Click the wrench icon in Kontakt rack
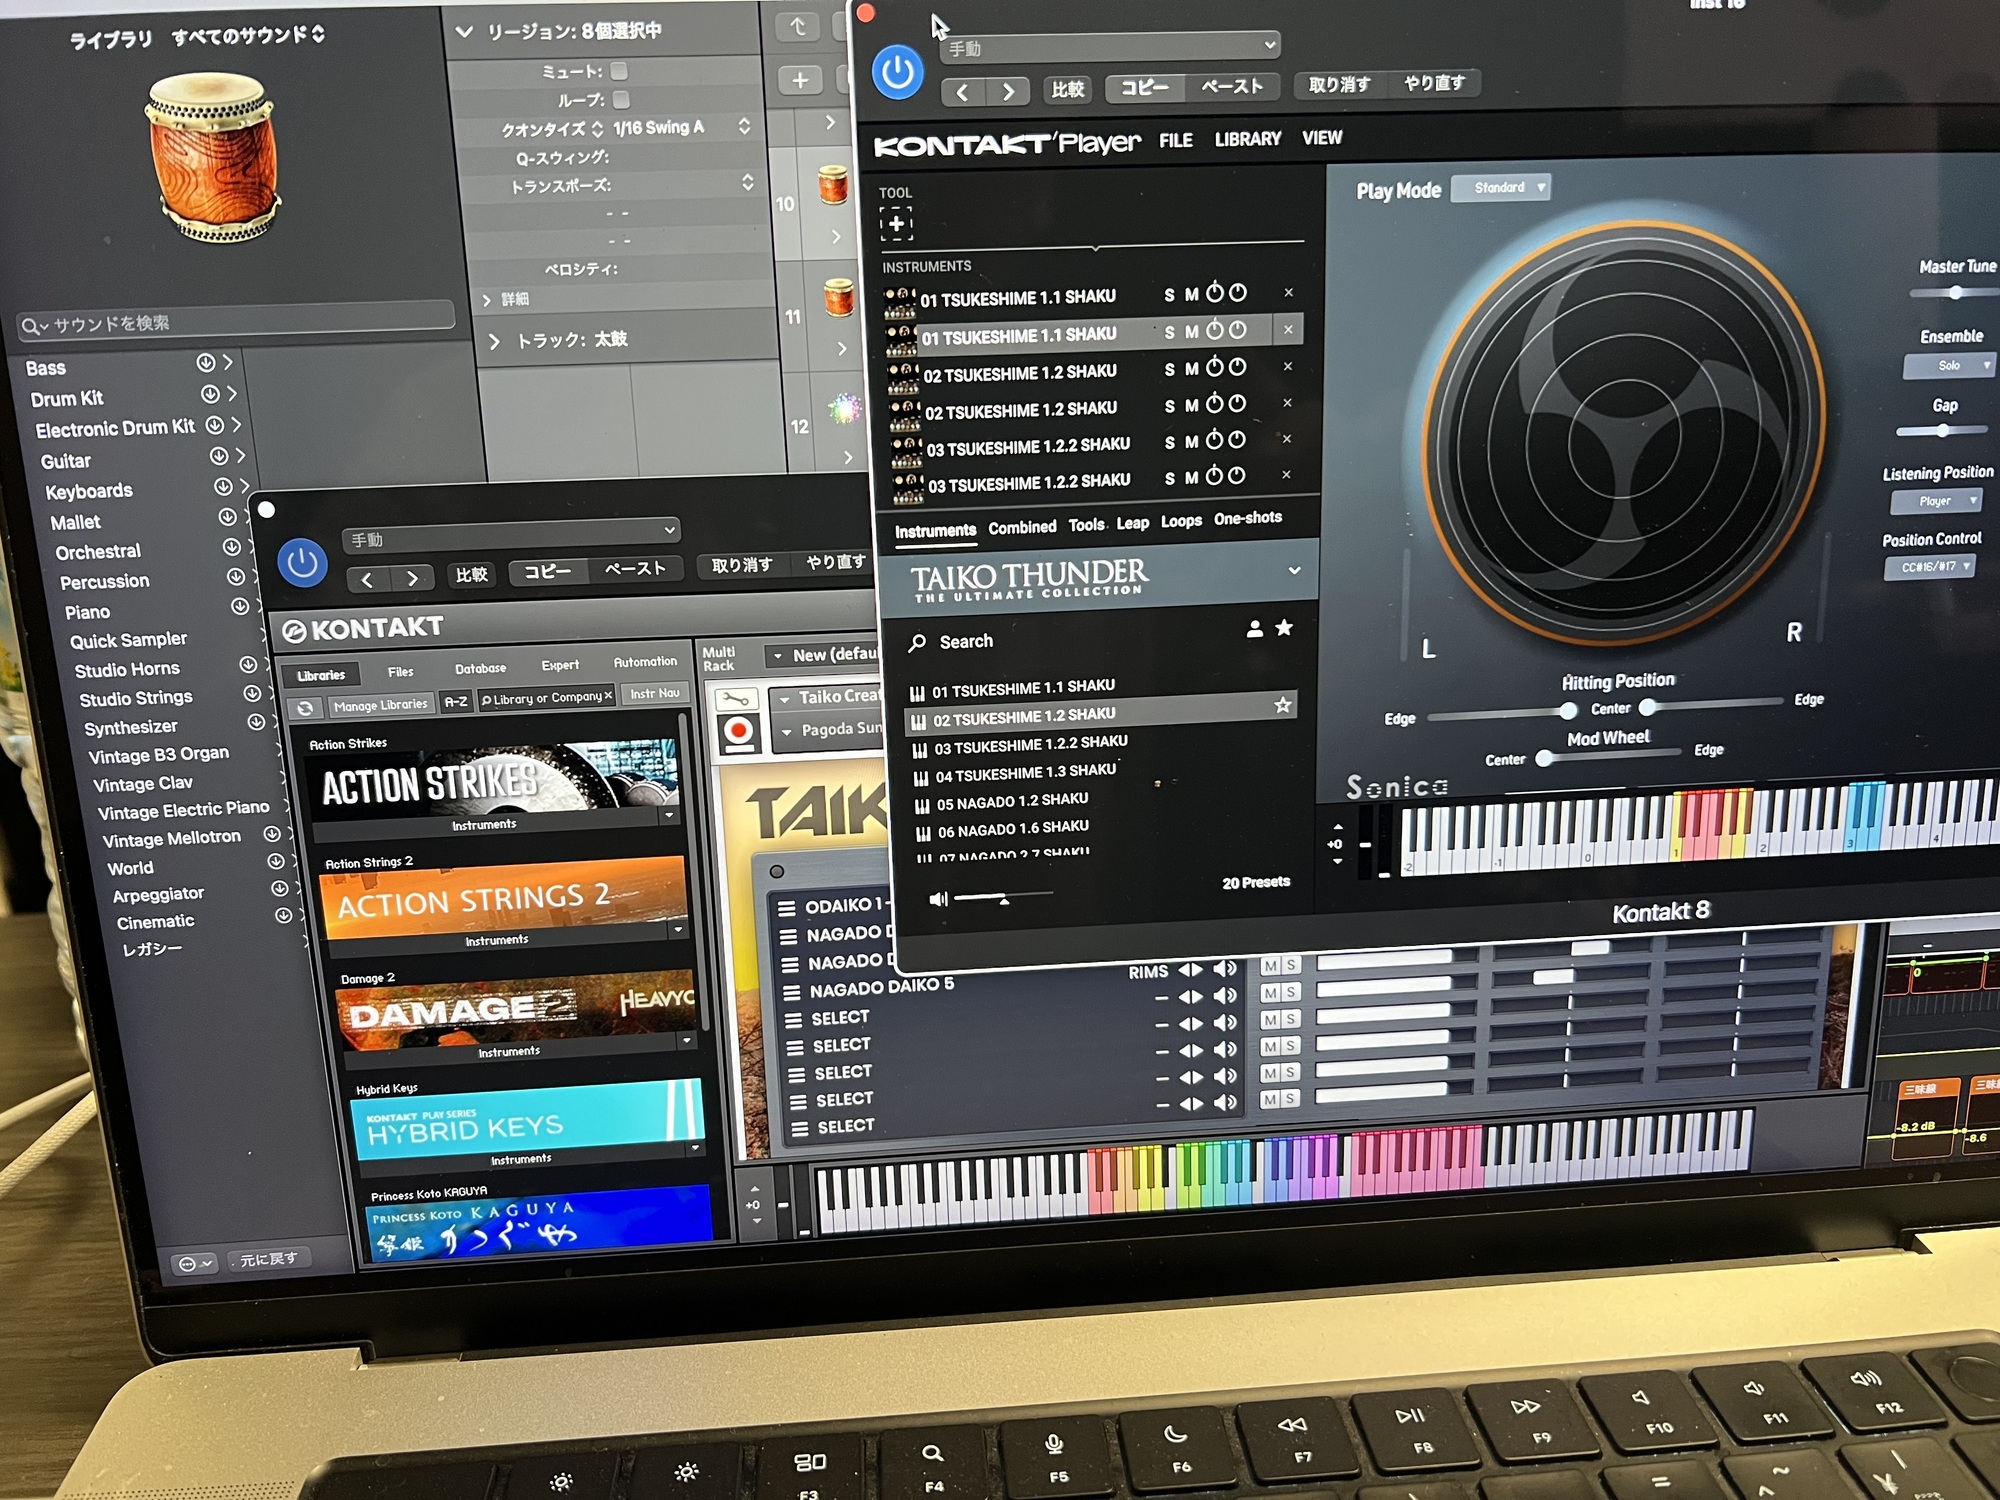 [x=736, y=698]
